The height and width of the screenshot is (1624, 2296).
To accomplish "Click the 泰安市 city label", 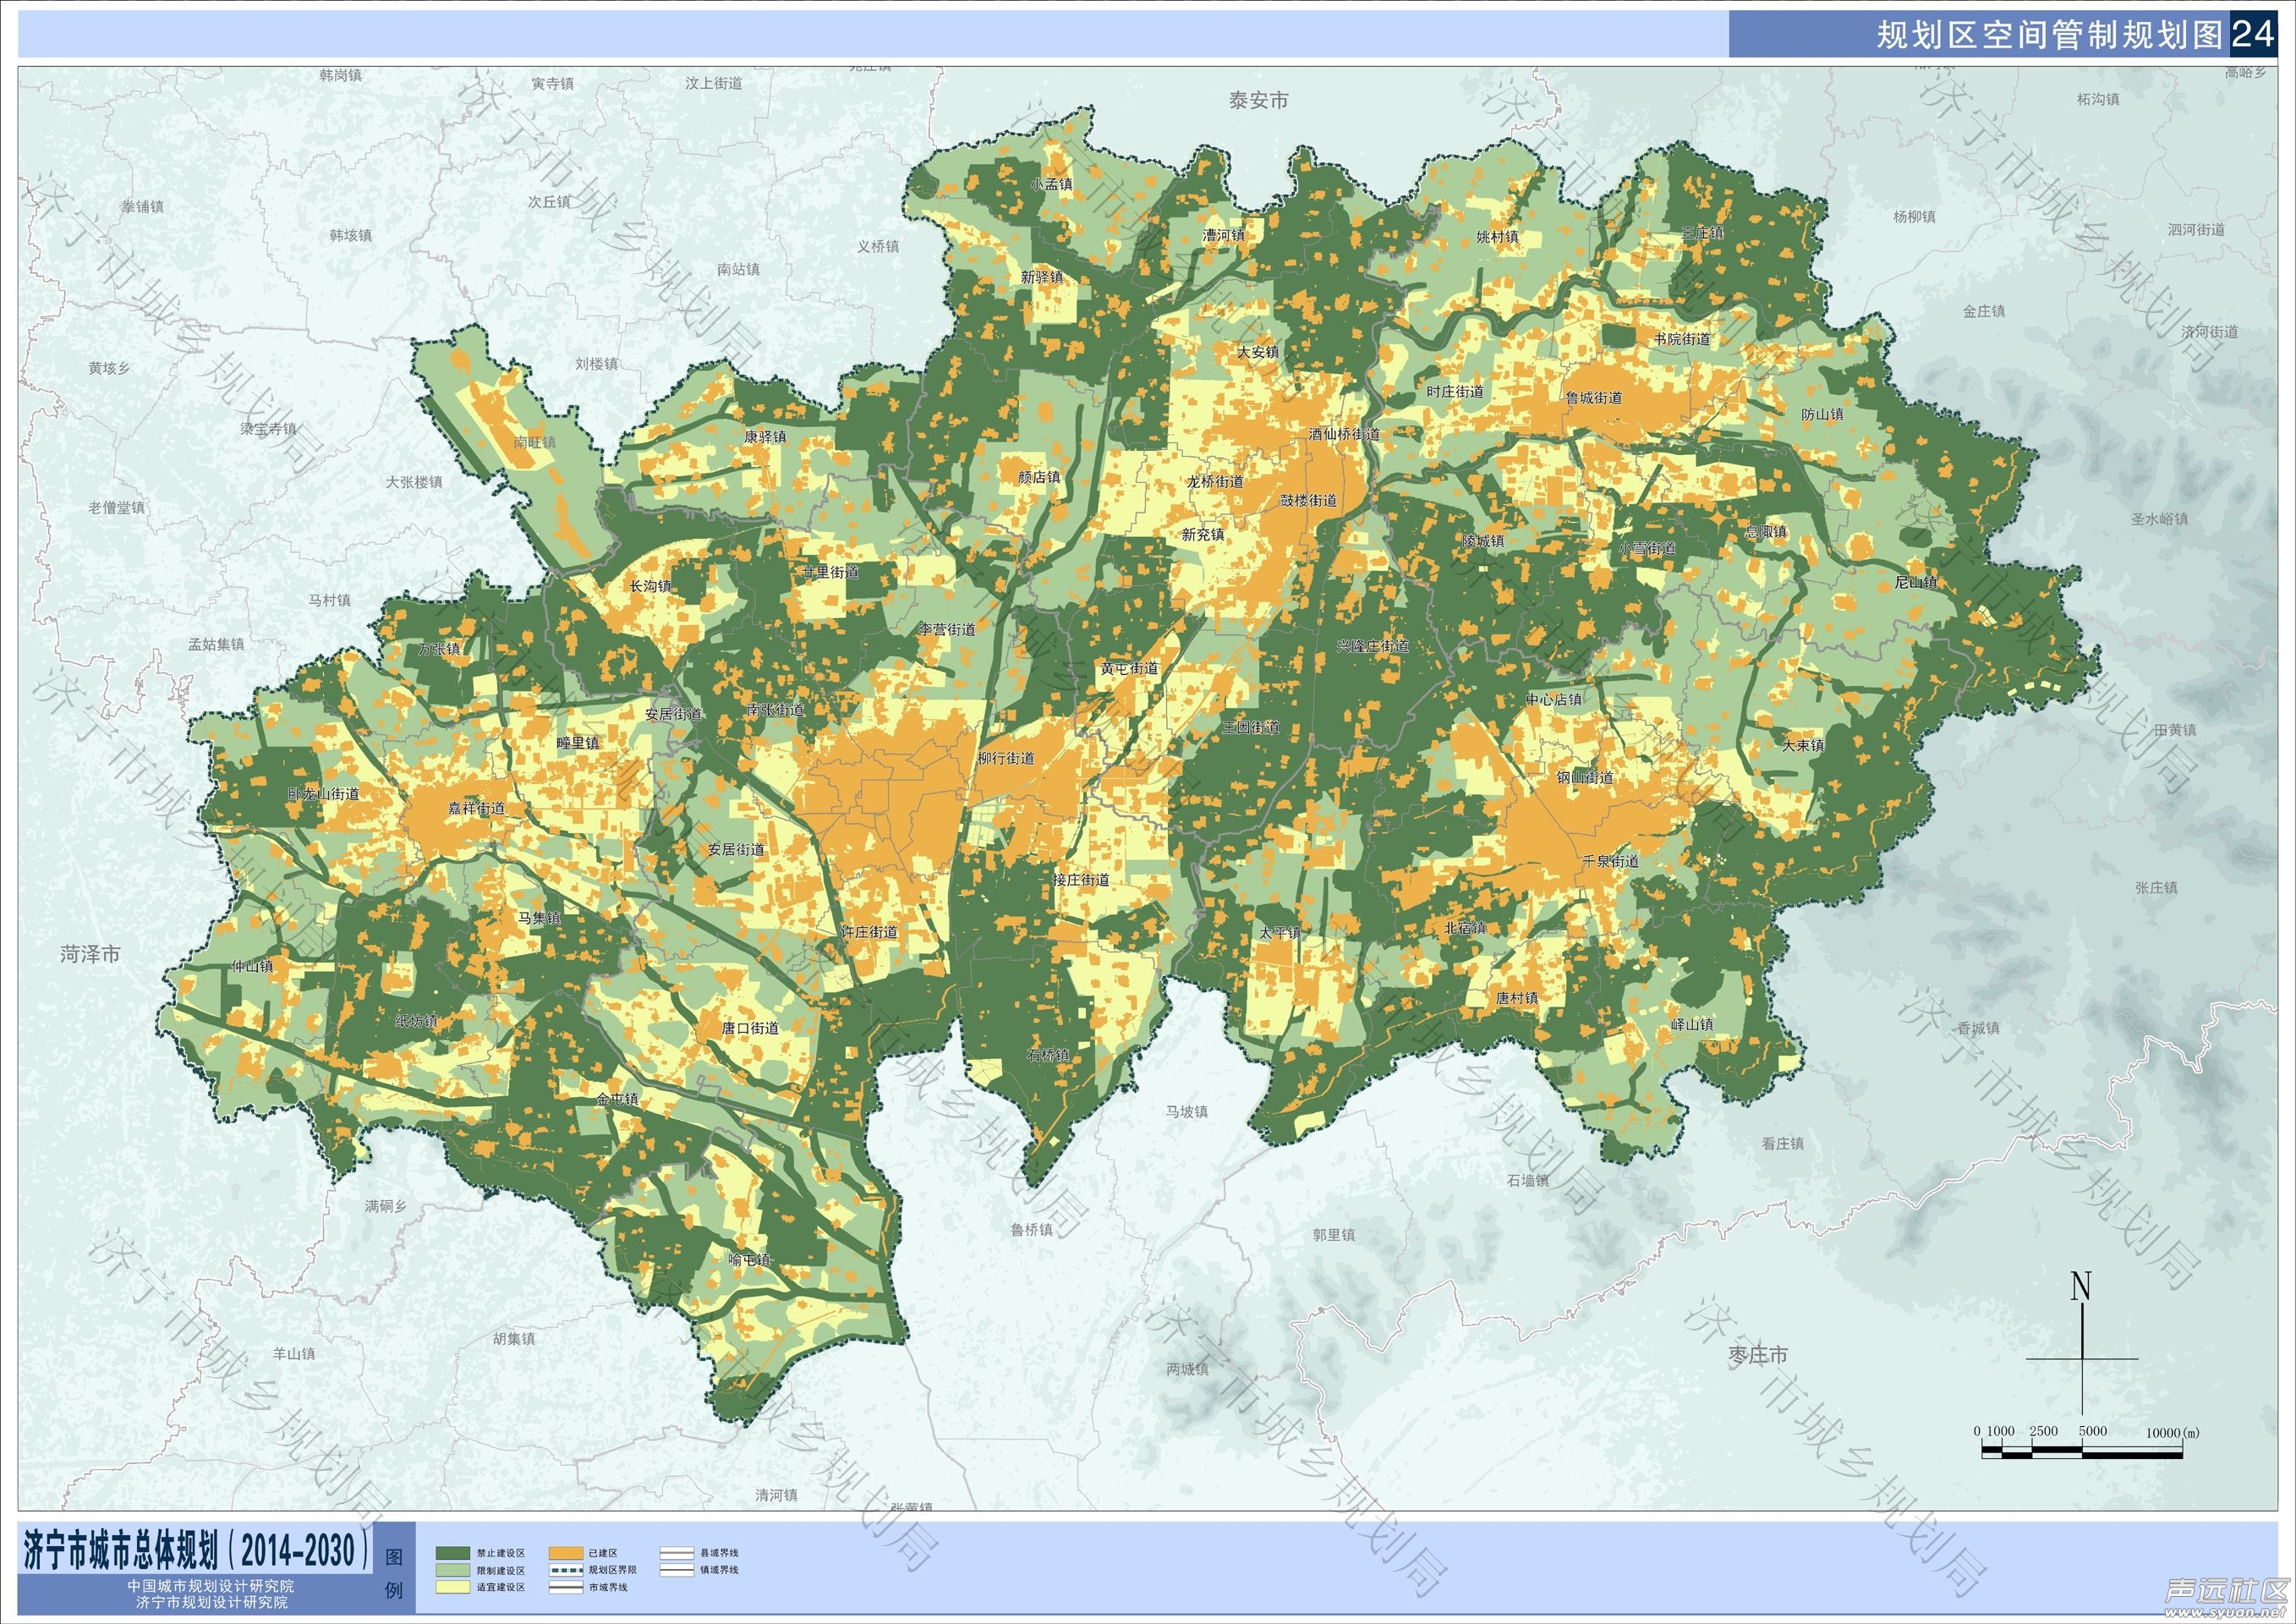I will 1259,100.
